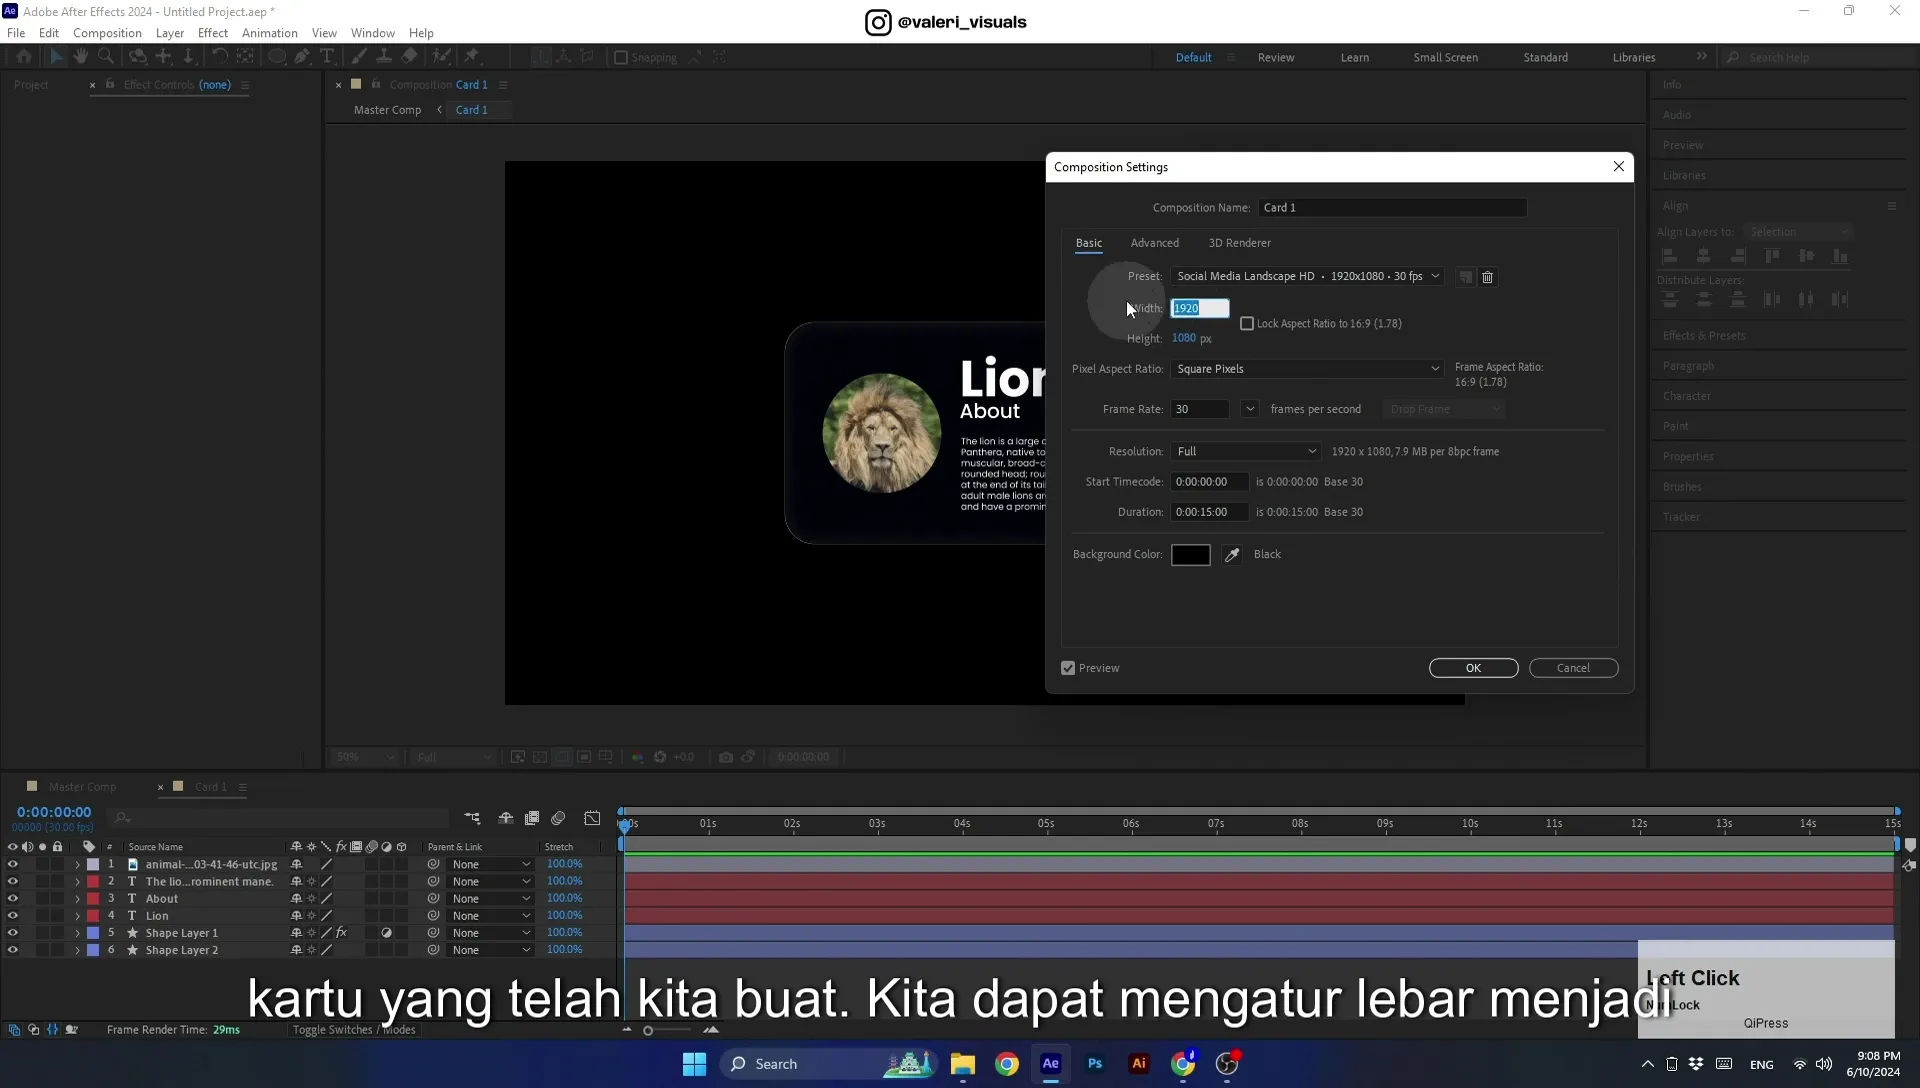Click OK in Composition Settings
The image size is (1920, 1088).
point(1473,668)
